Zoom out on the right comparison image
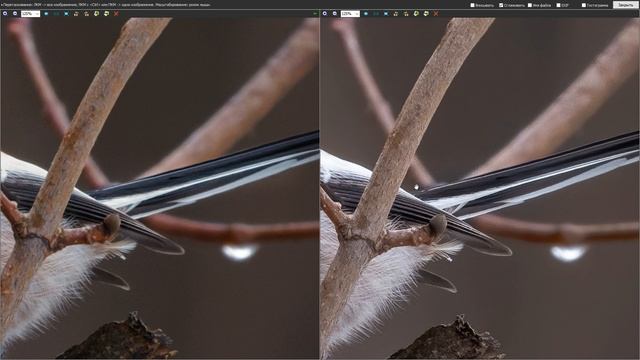 [x=335, y=13]
